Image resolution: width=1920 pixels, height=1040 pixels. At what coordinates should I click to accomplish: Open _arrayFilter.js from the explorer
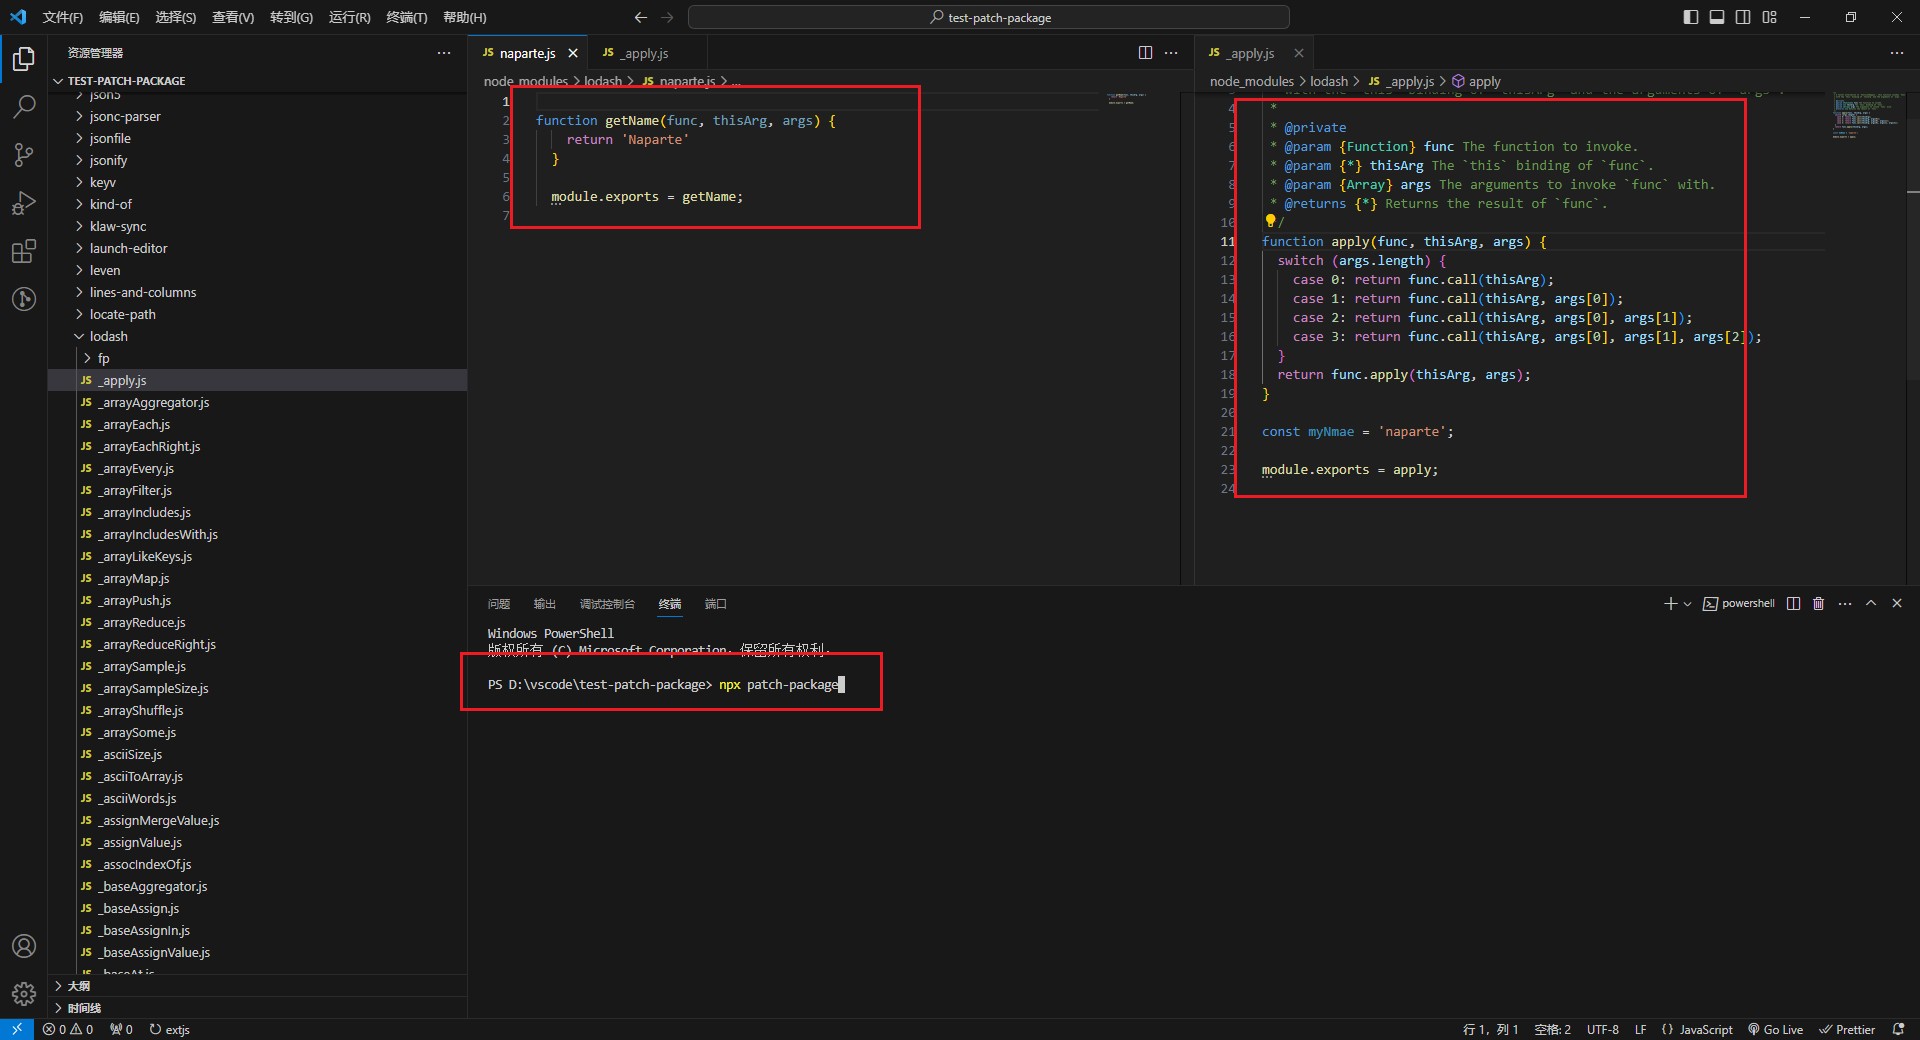135,491
